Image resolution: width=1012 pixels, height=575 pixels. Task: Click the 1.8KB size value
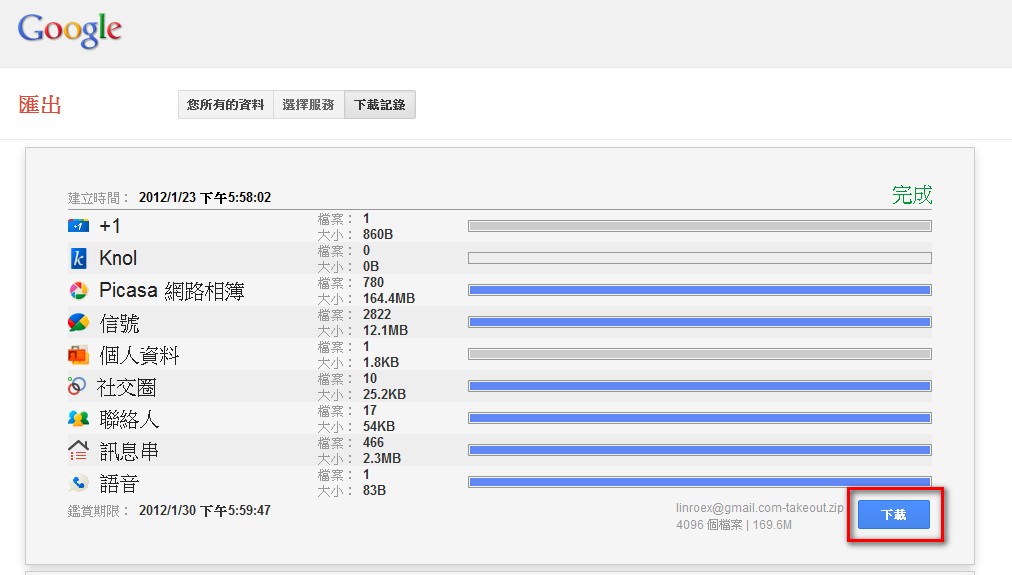[x=381, y=363]
